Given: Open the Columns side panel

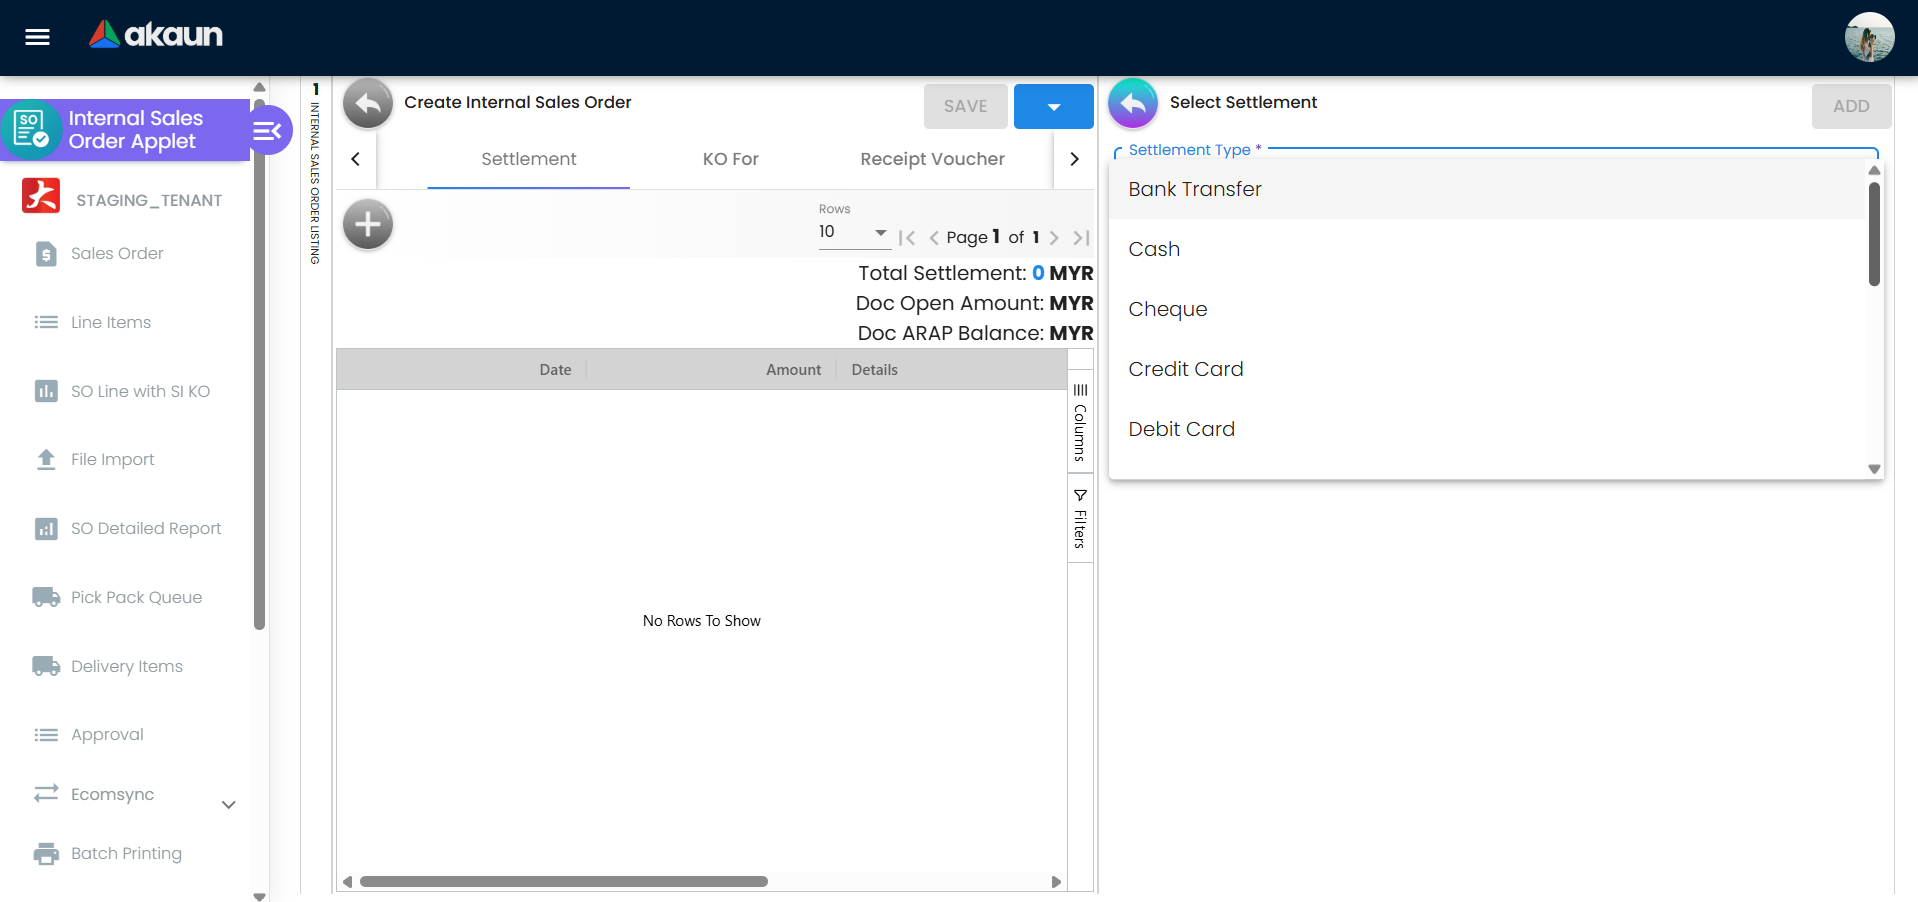Looking at the screenshot, I should point(1080,422).
